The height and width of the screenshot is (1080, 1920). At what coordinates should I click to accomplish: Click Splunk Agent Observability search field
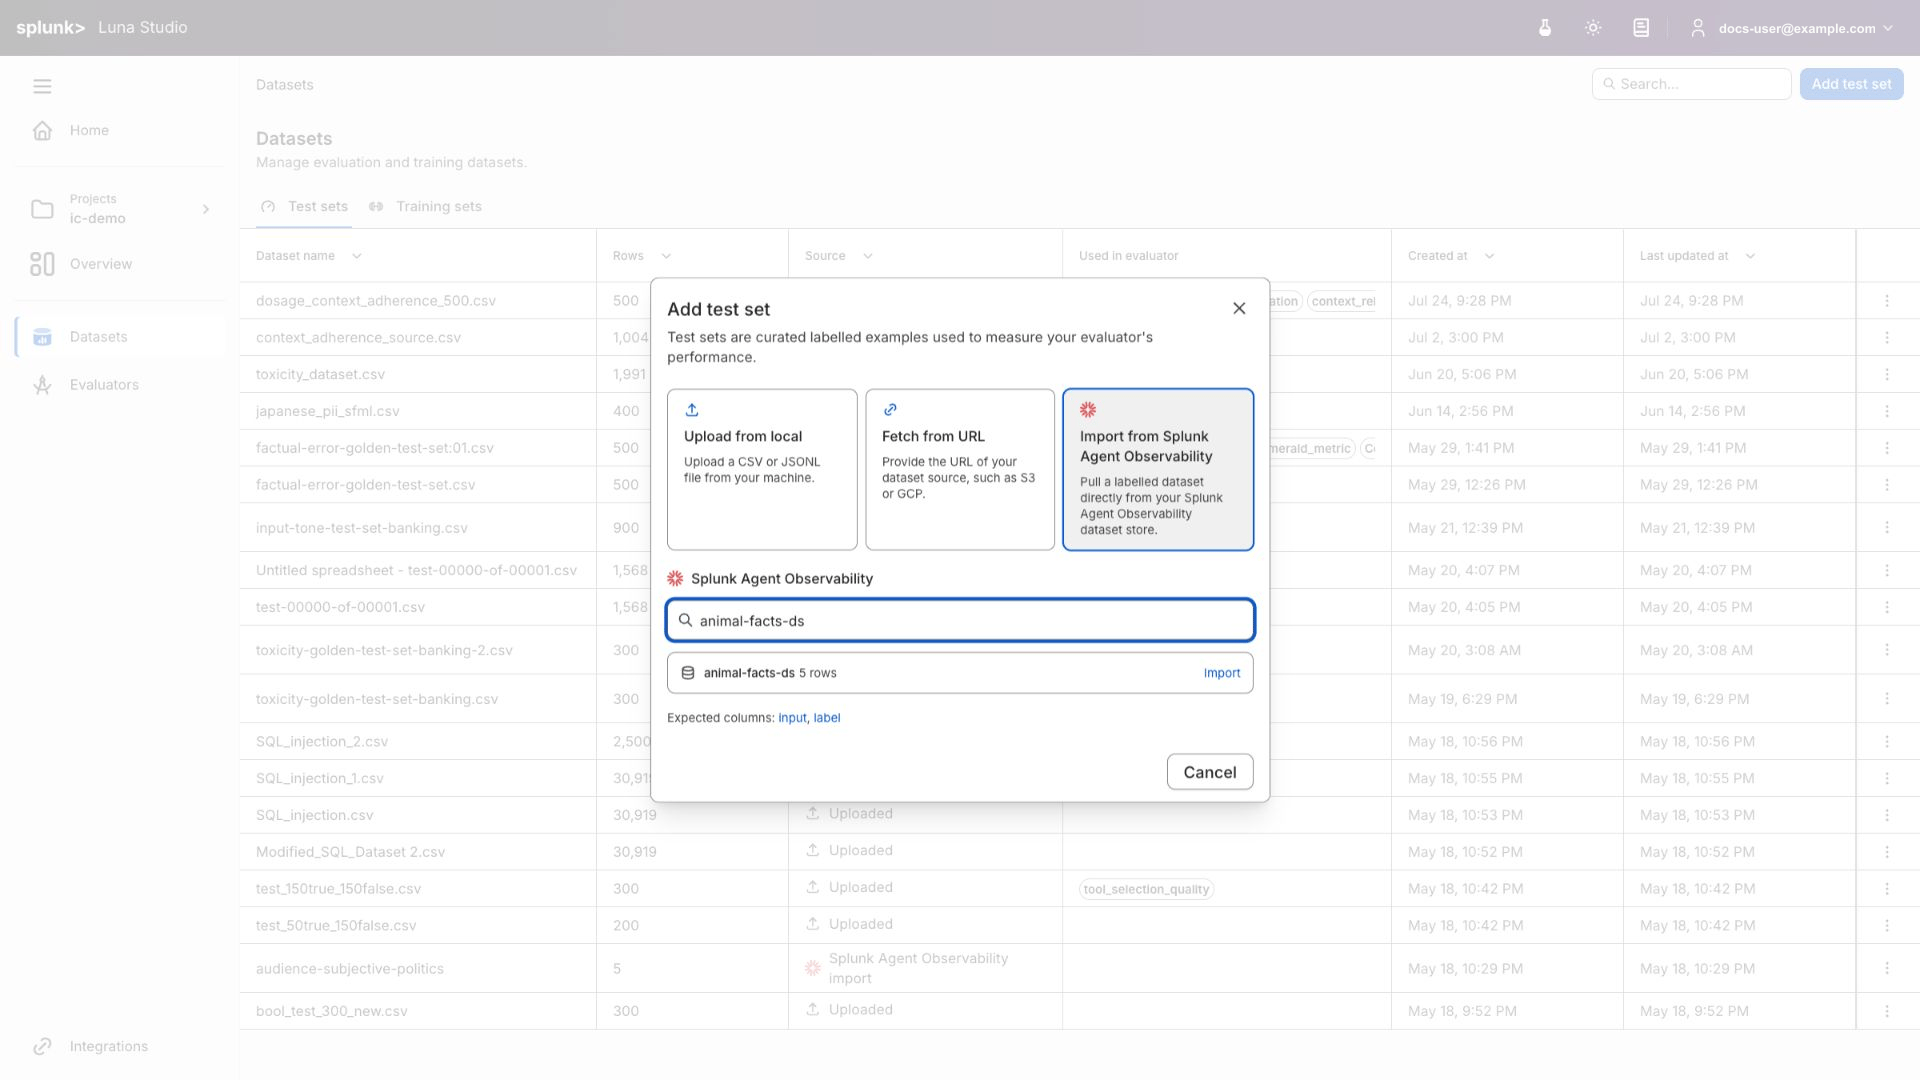pos(960,620)
